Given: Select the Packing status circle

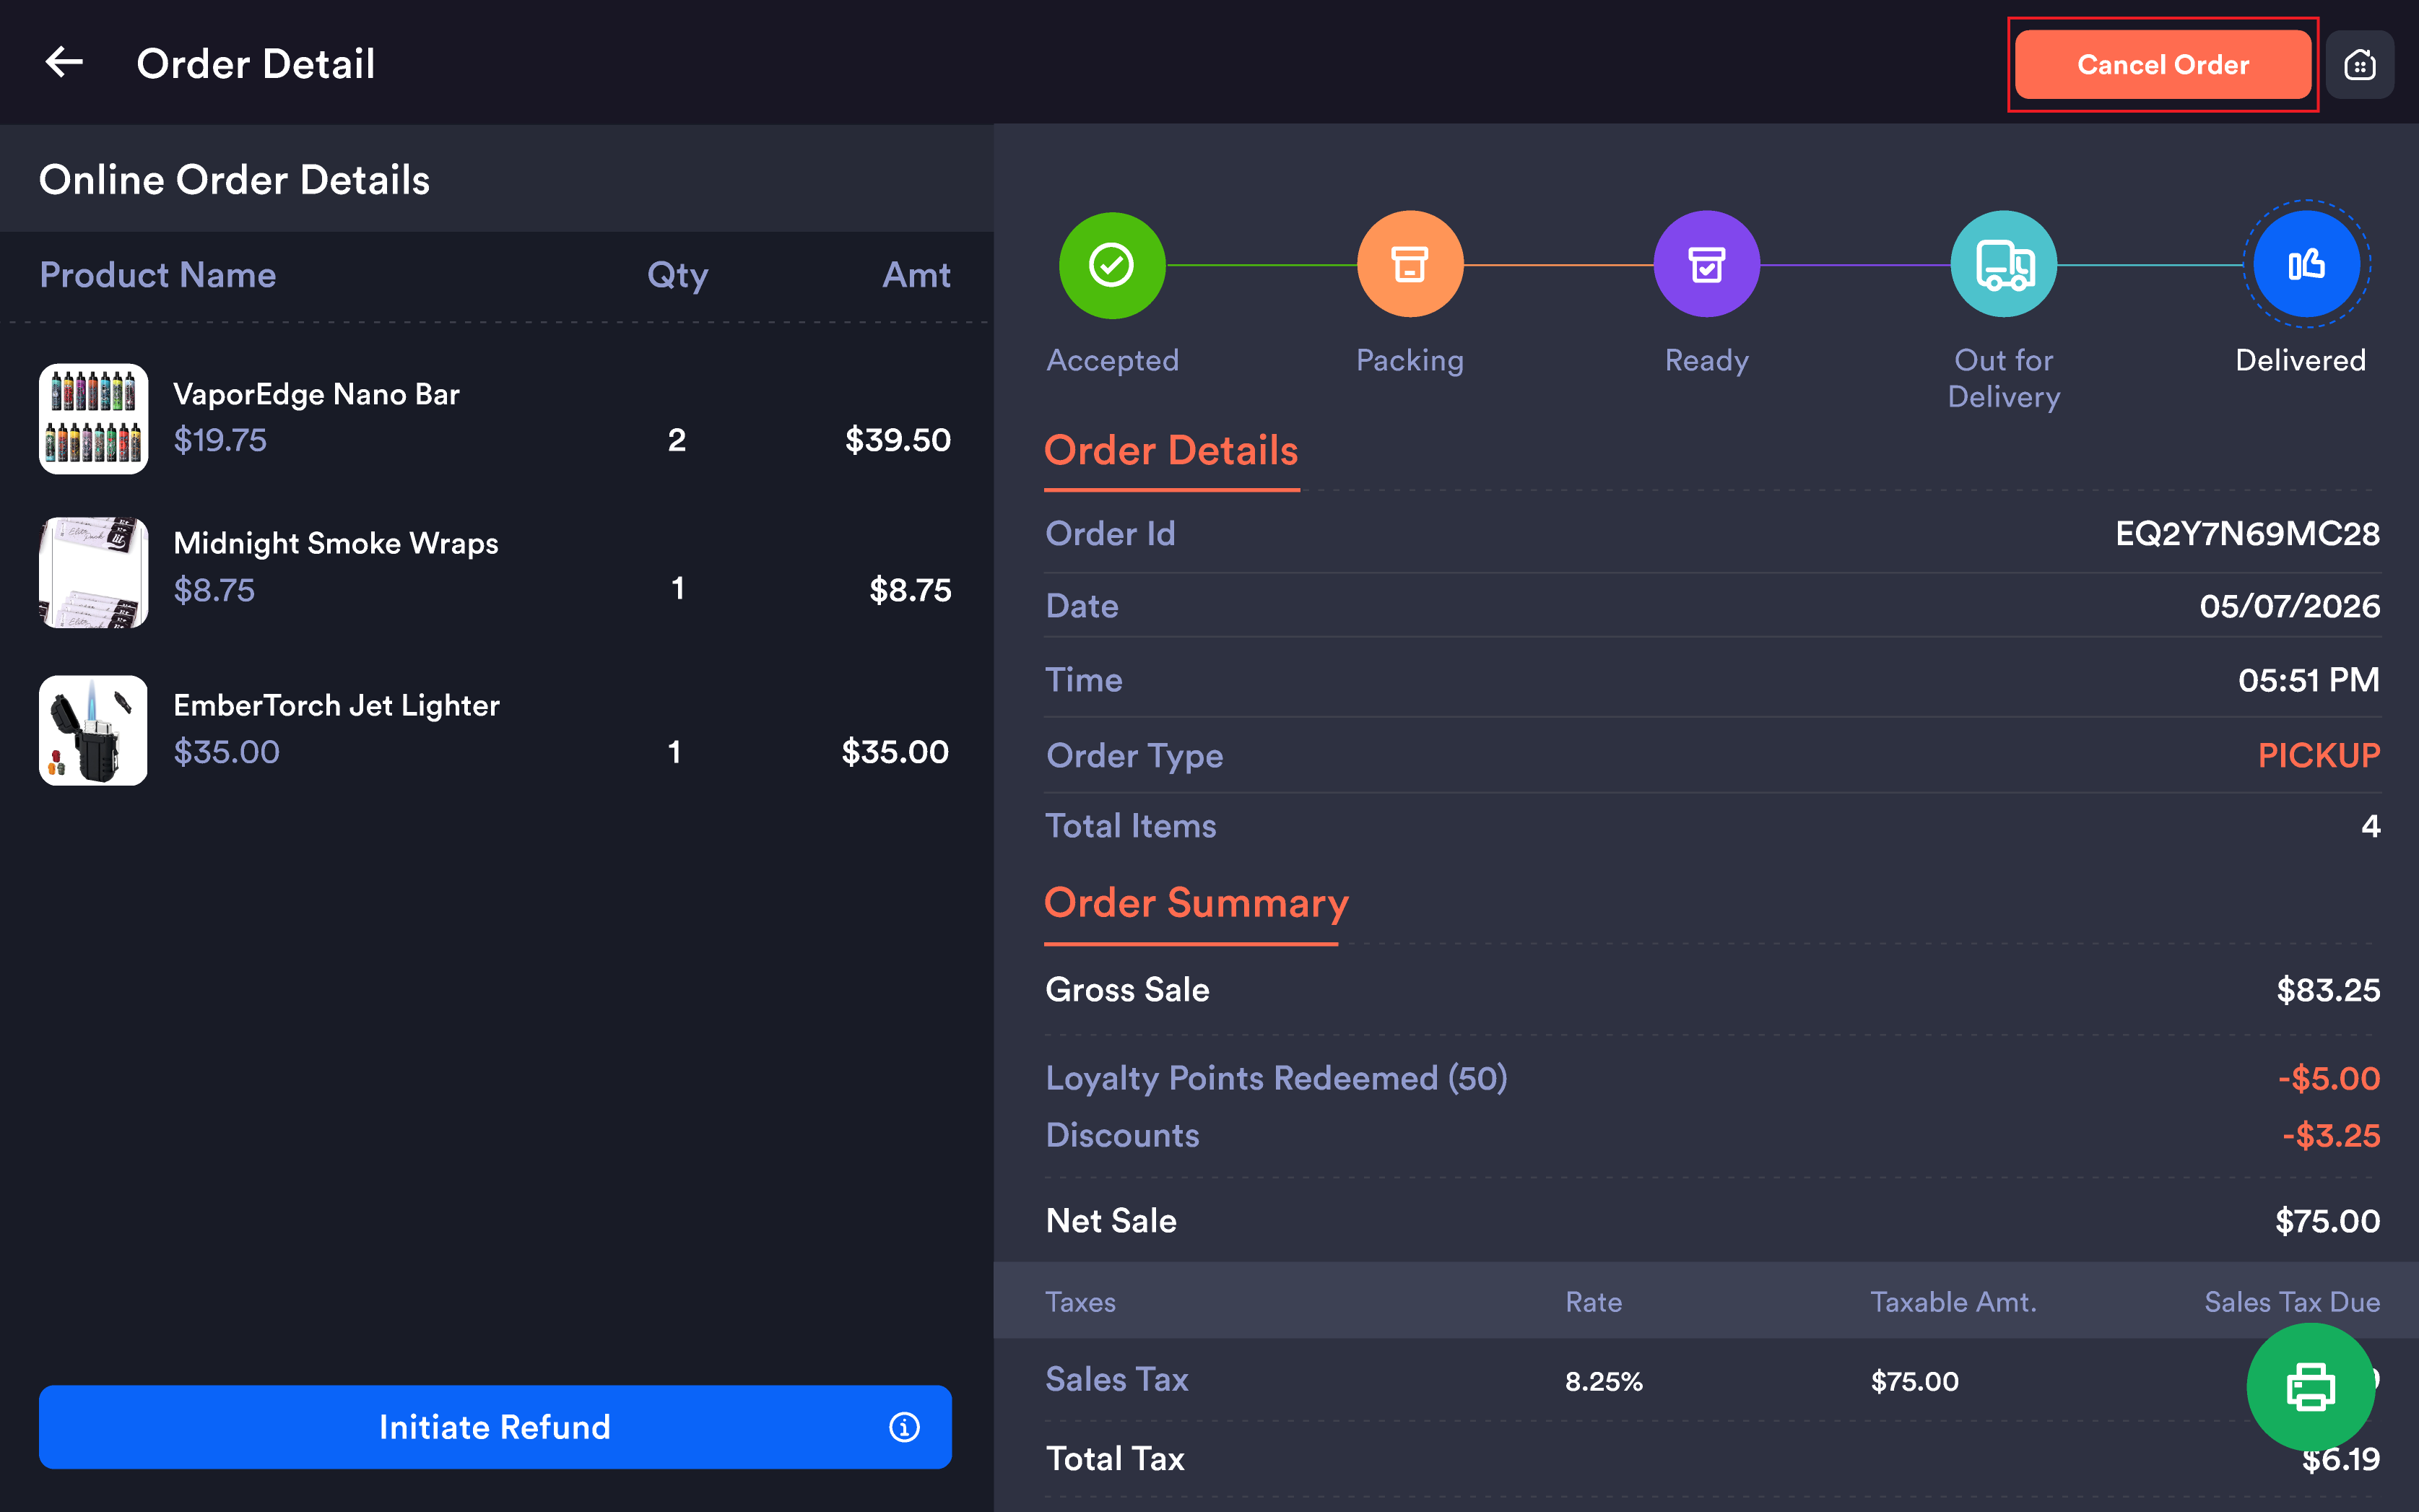Looking at the screenshot, I should point(1409,265).
